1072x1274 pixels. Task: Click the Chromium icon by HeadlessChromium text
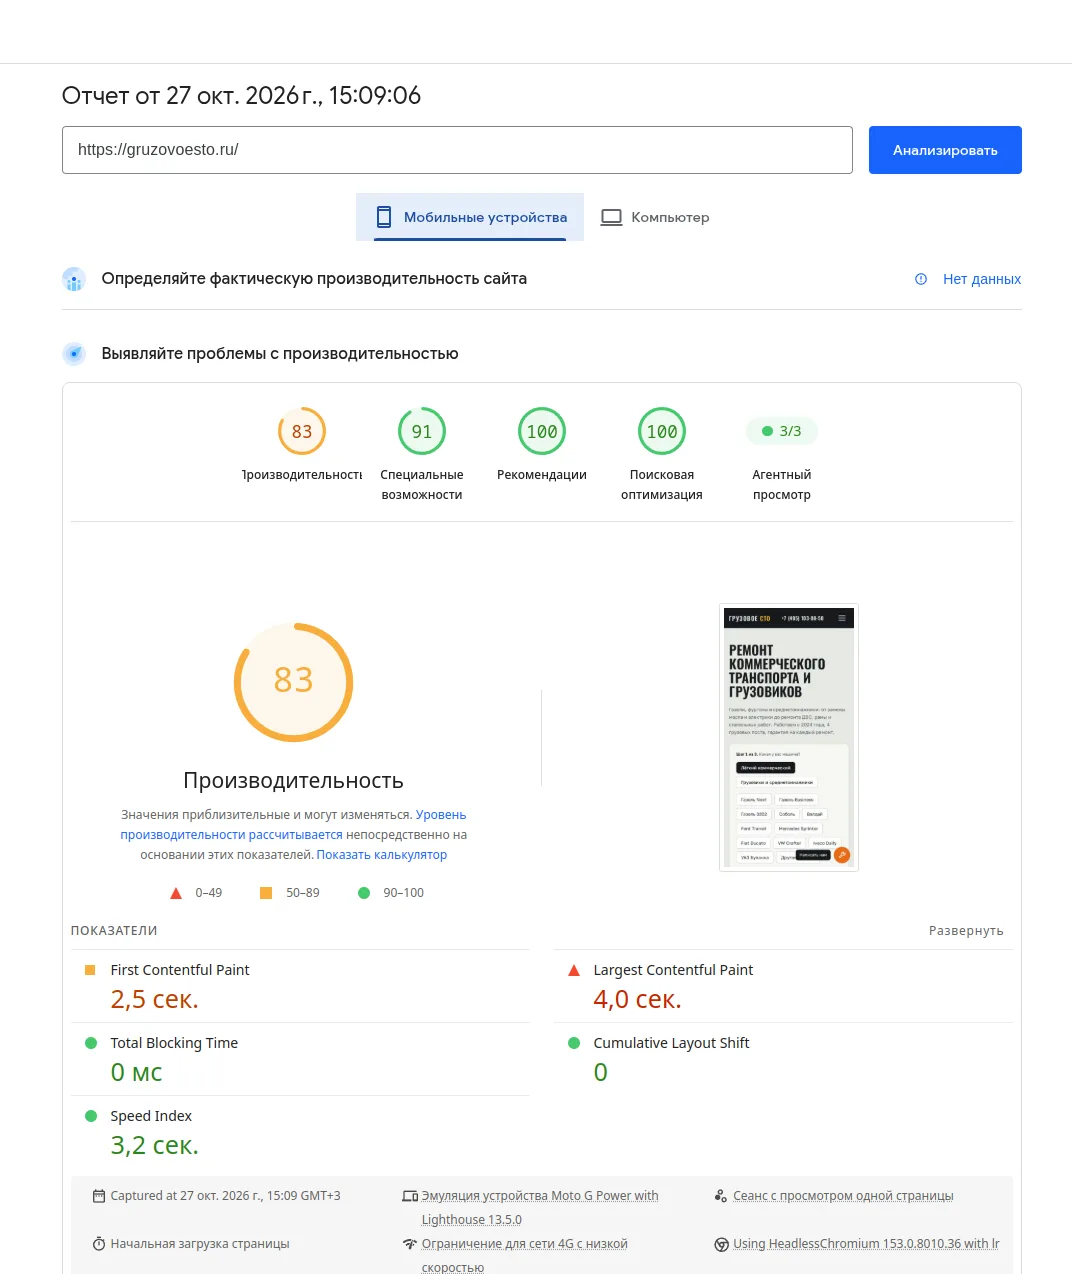721,1244
